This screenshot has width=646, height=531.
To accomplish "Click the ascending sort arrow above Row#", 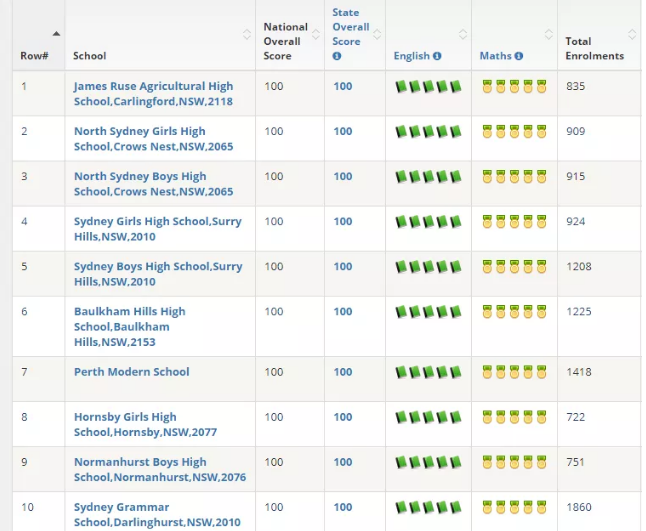I will click(56, 33).
